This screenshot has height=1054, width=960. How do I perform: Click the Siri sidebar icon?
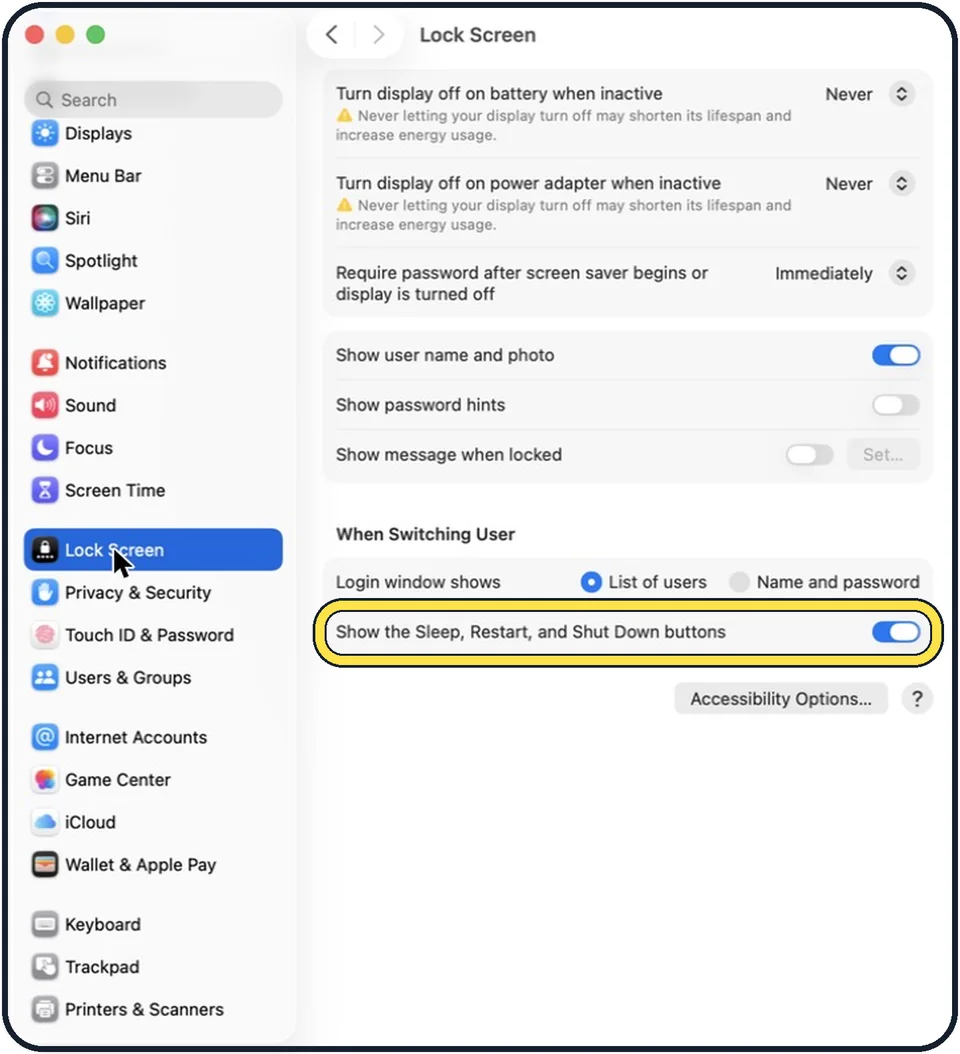[45, 218]
